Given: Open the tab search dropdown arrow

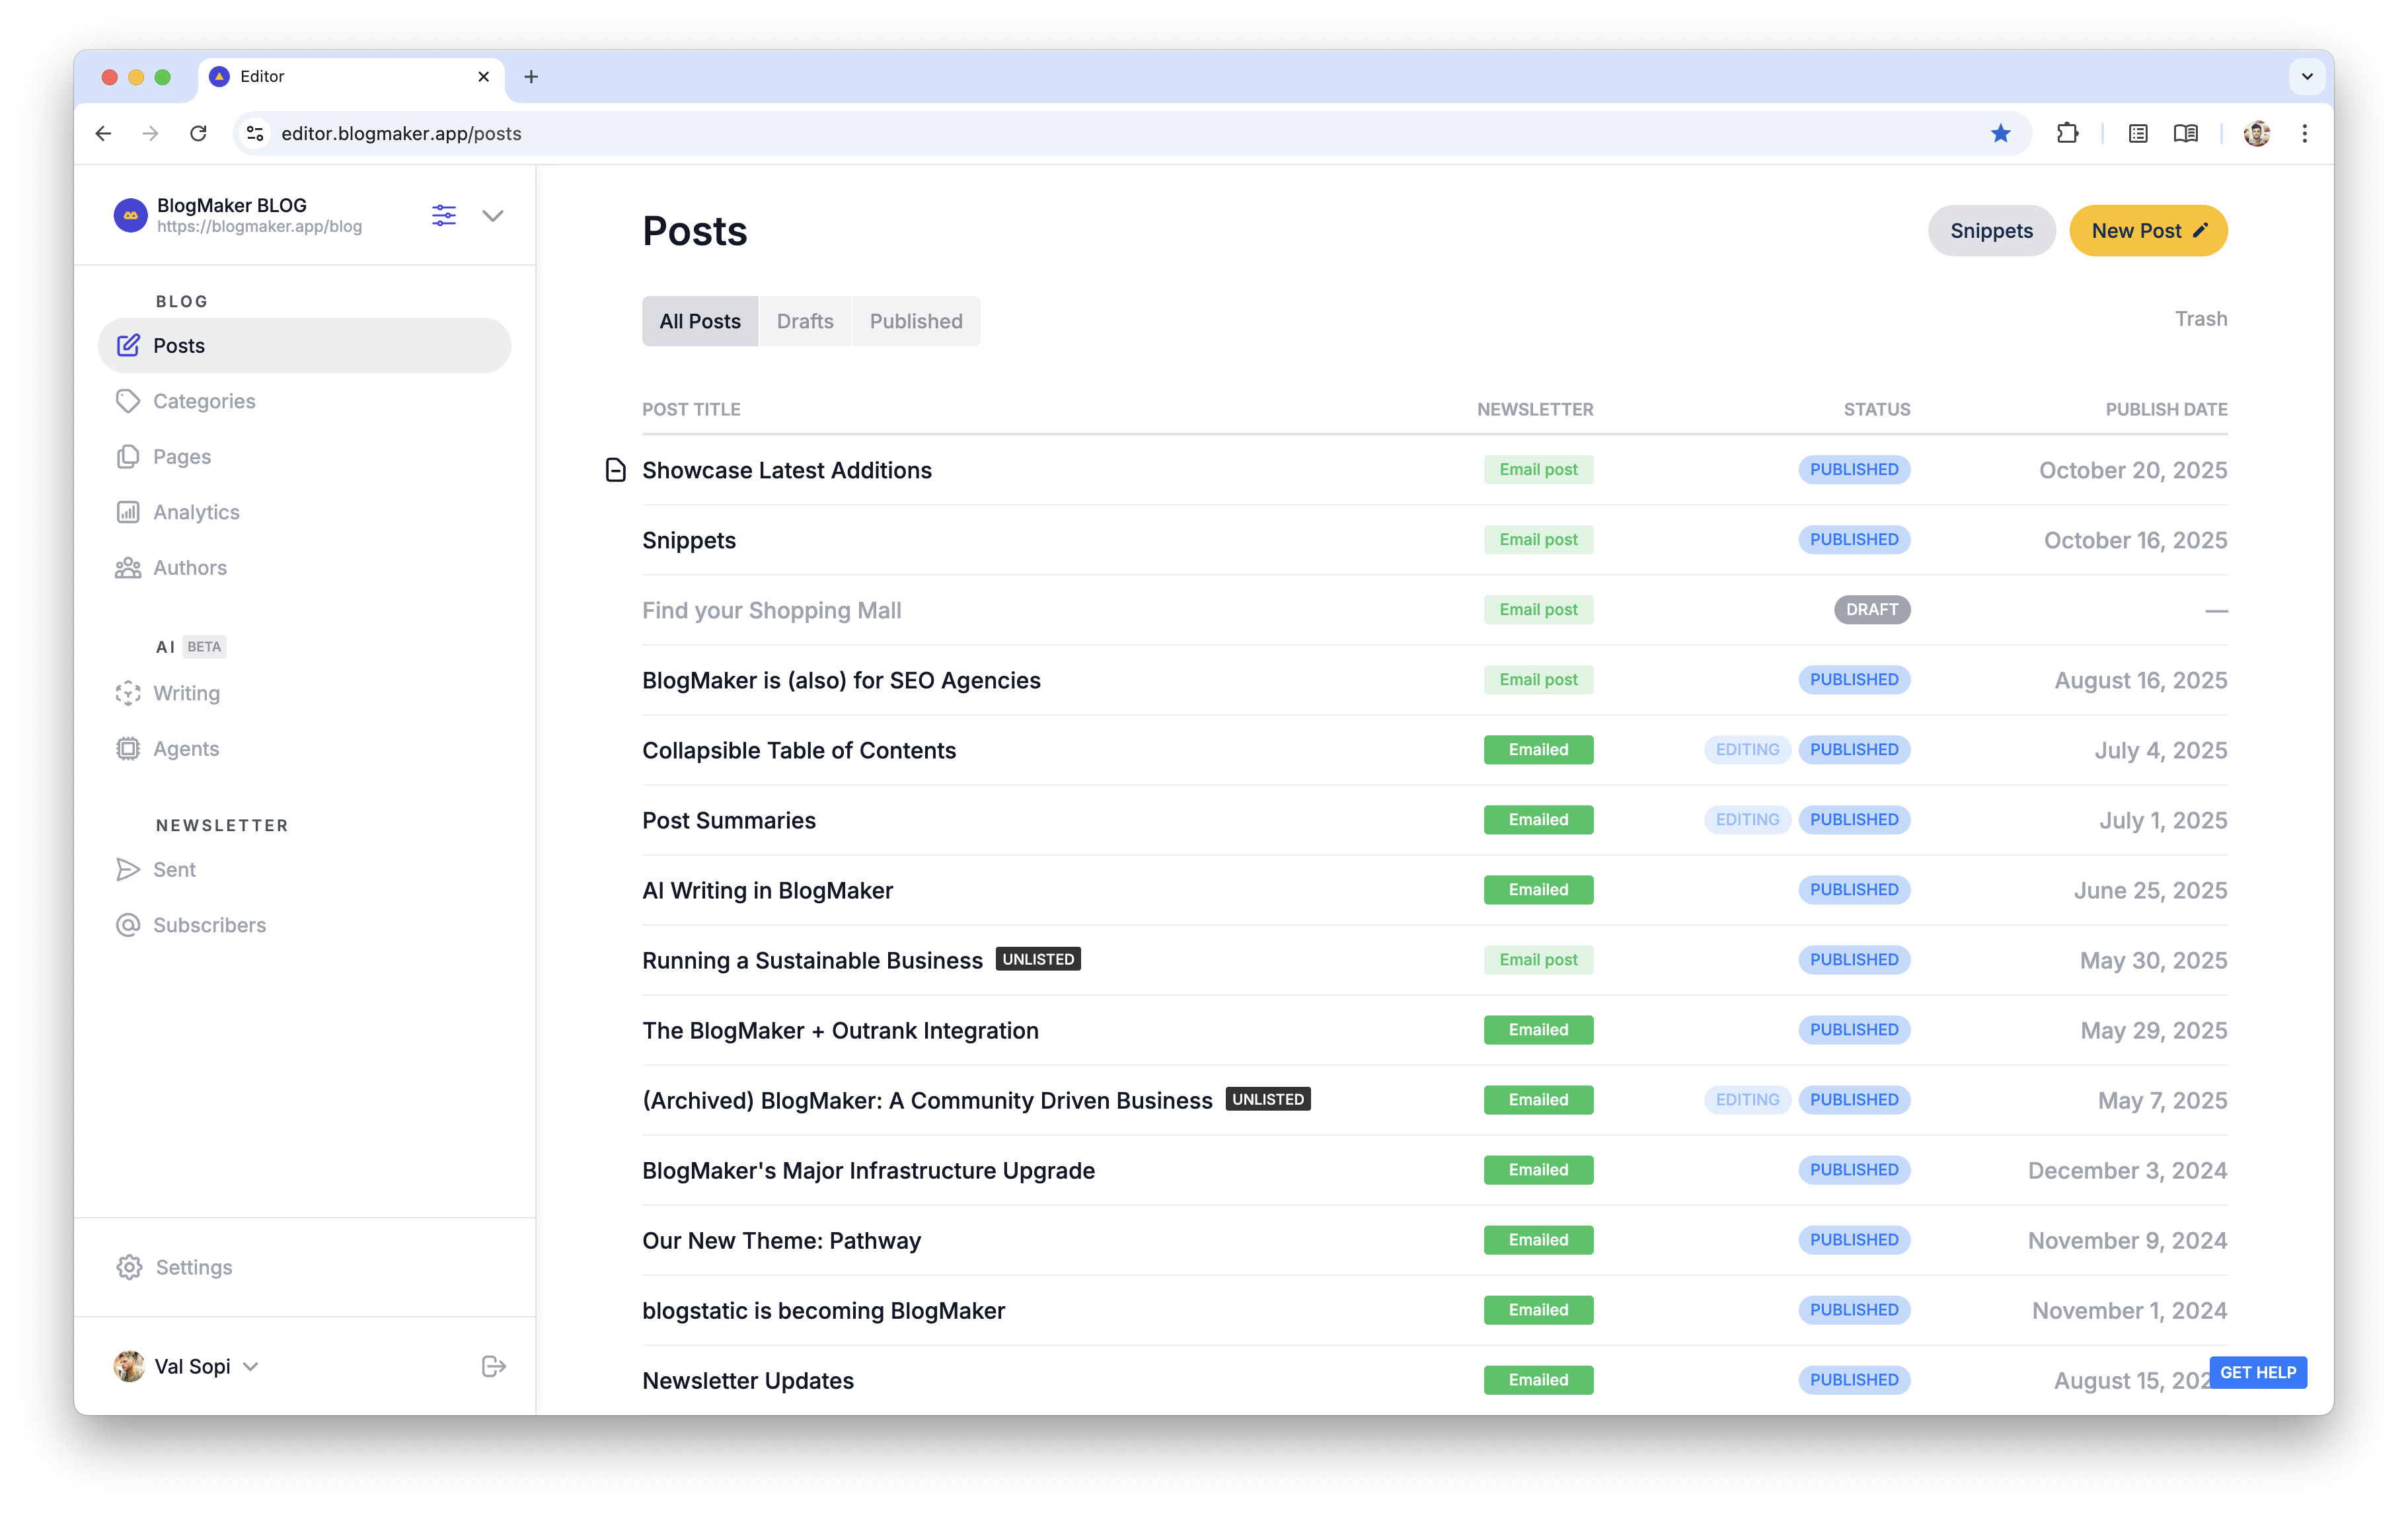Looking at the screenshot, I should (2307, 77).
